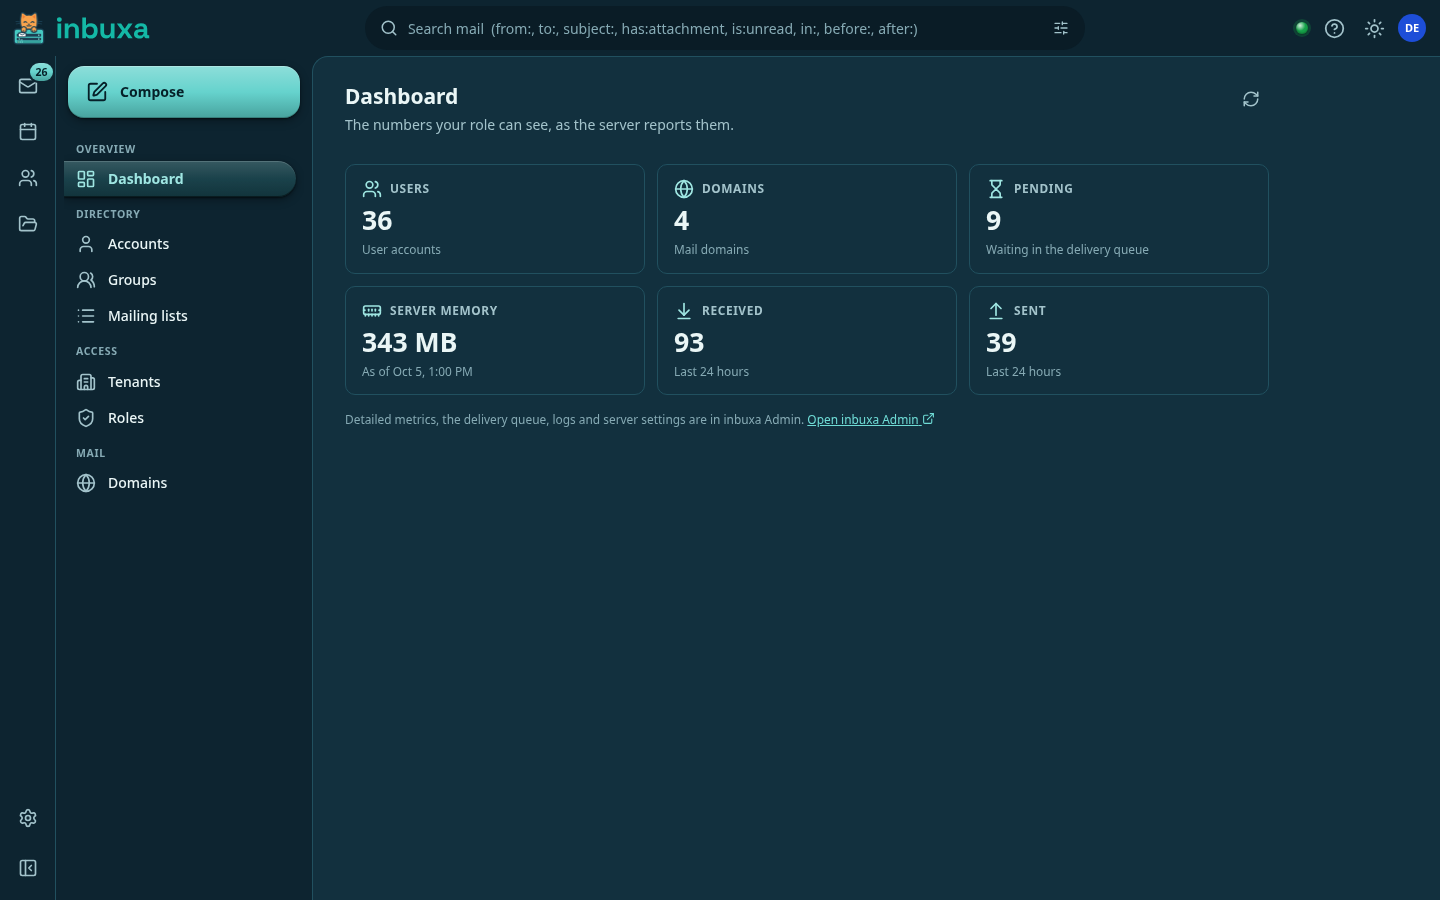Go to Accounts in the directory
Screen dimensions: 1440x900
point(180,244)
